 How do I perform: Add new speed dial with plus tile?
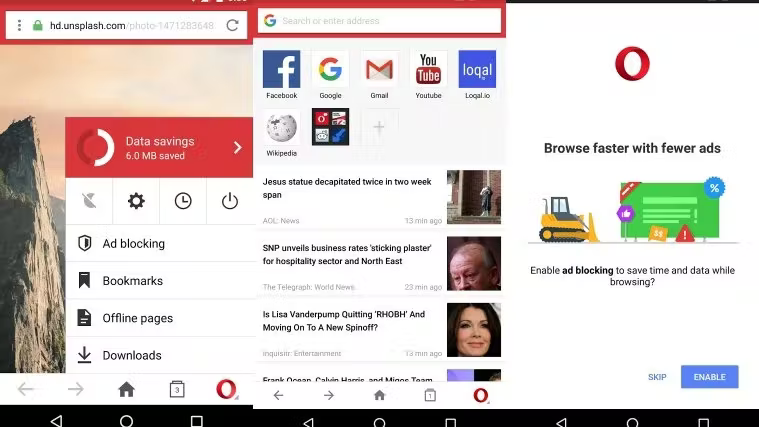coord(380,127)
